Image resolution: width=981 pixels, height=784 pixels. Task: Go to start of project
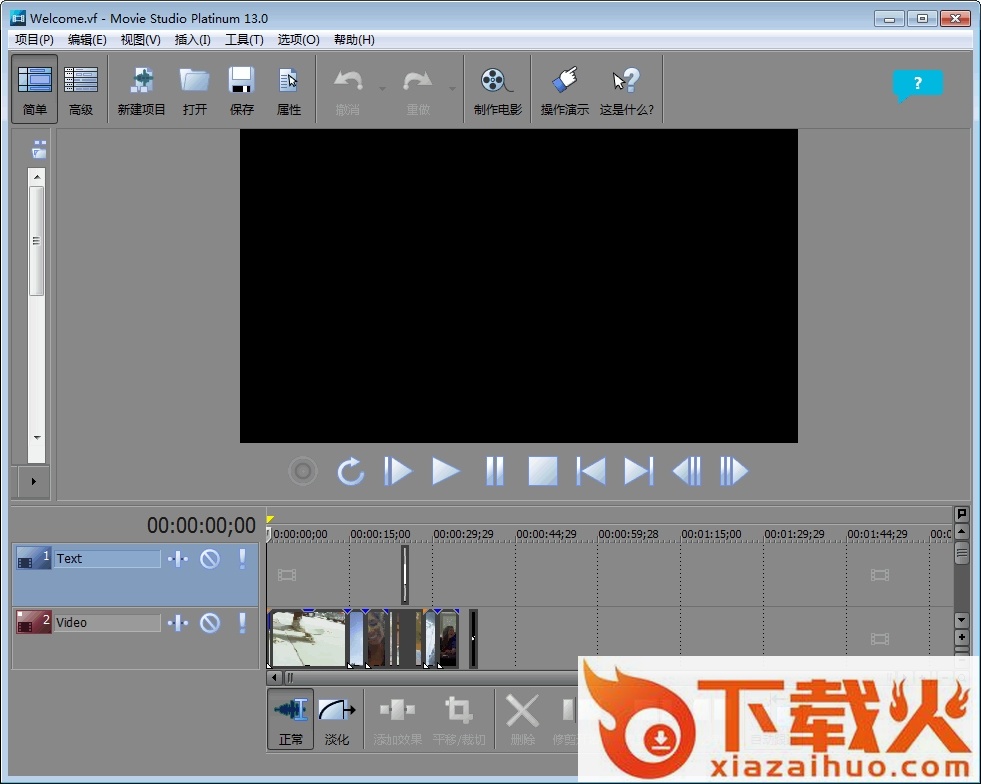pos(591,471)
